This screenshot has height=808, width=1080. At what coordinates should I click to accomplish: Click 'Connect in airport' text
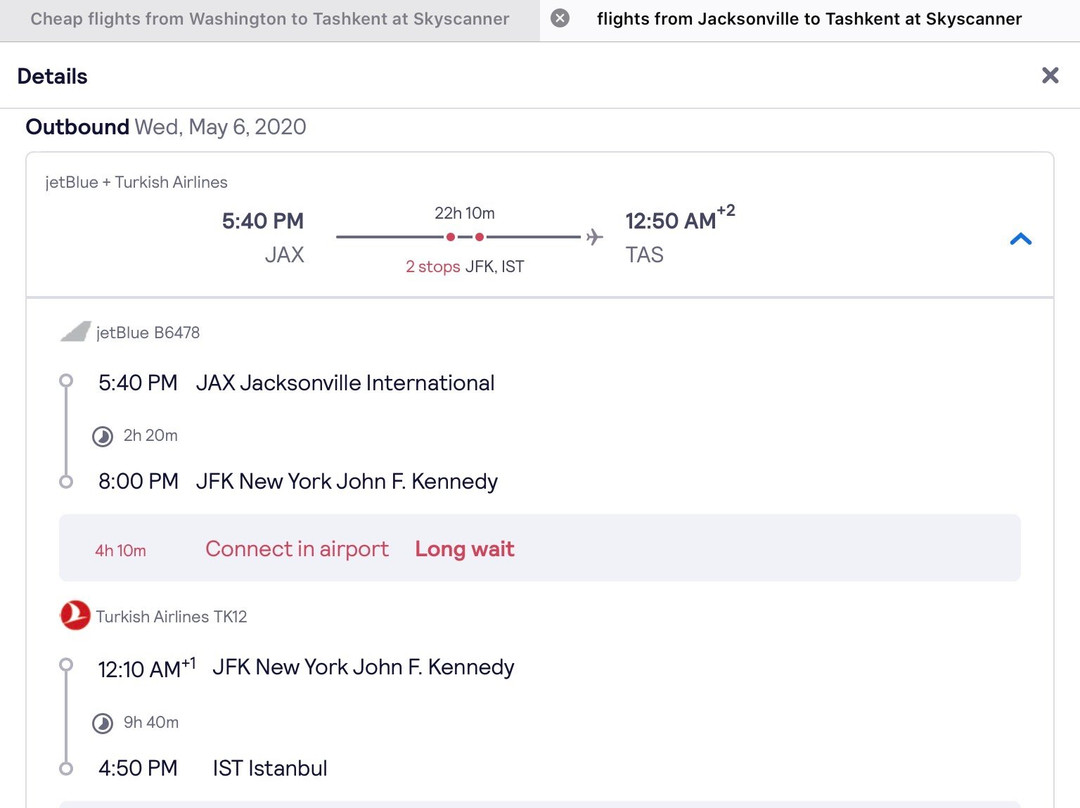click(297, 549)
